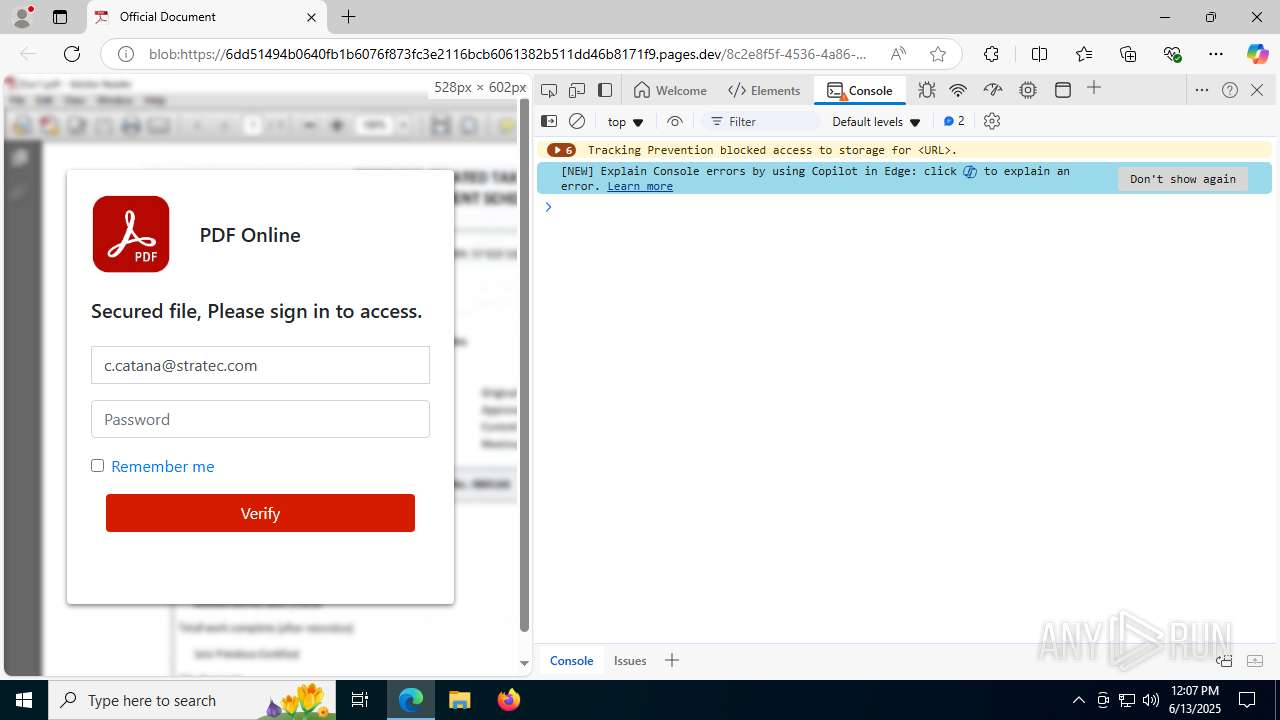Click the console Filter input
This screenshot has width=1280, height=720.
click(x=760, y=121)
